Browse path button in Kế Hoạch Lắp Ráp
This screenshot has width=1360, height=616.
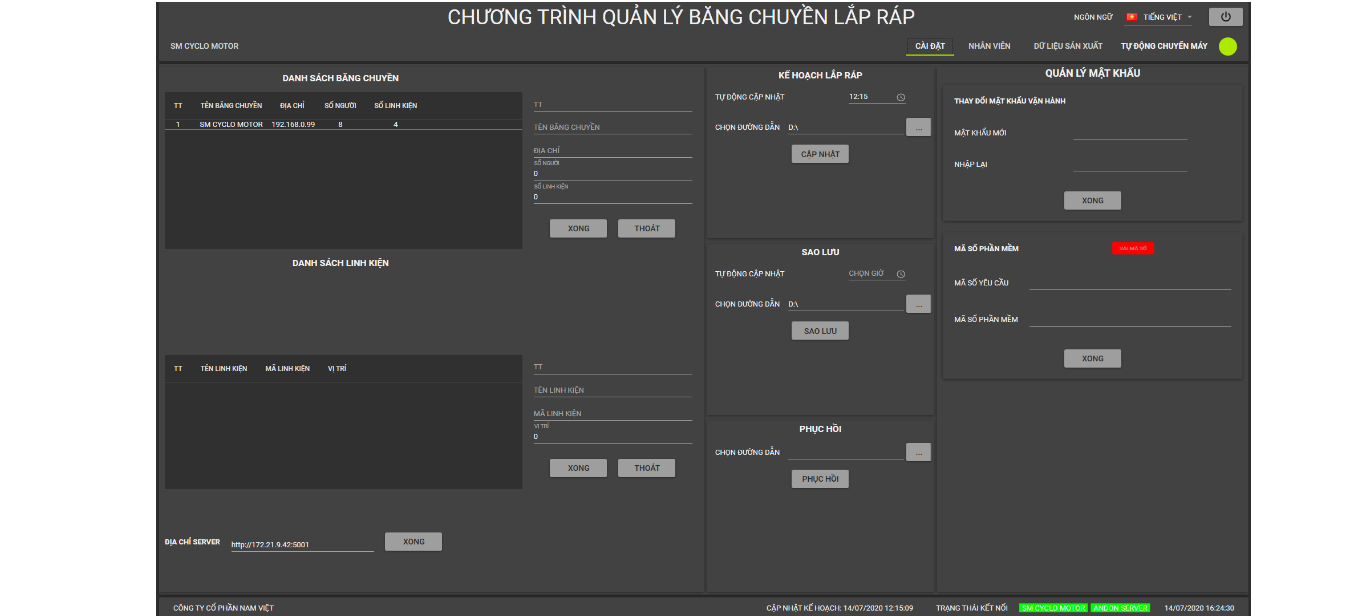click(x=918, y=128)
